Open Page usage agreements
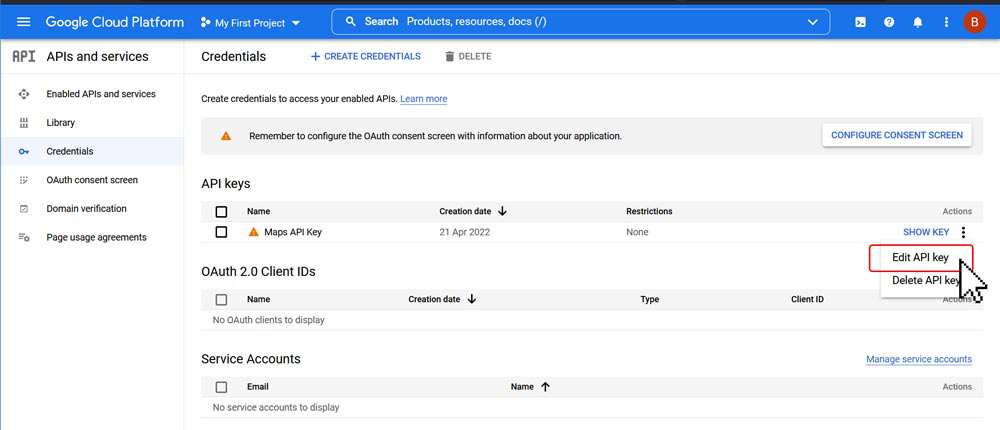This screenshot has height=430, width=1000. pyautogui.click(x=96, y=237)
